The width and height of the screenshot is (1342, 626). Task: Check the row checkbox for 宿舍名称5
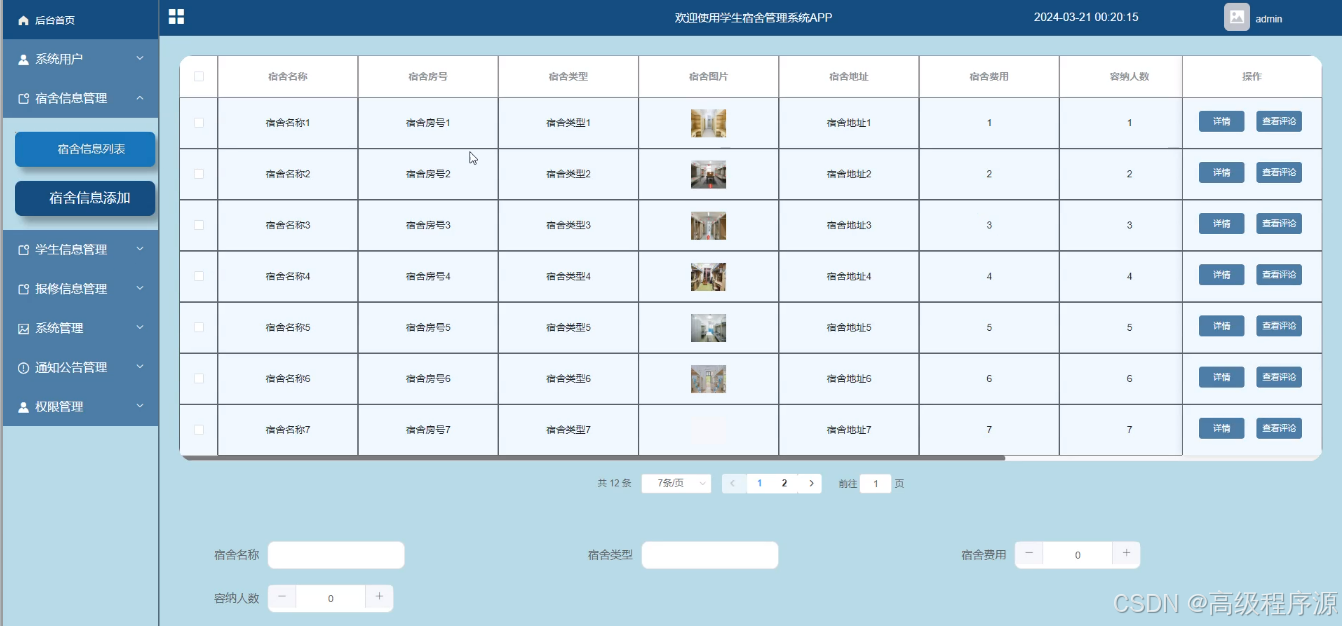[x=199, y=327]
